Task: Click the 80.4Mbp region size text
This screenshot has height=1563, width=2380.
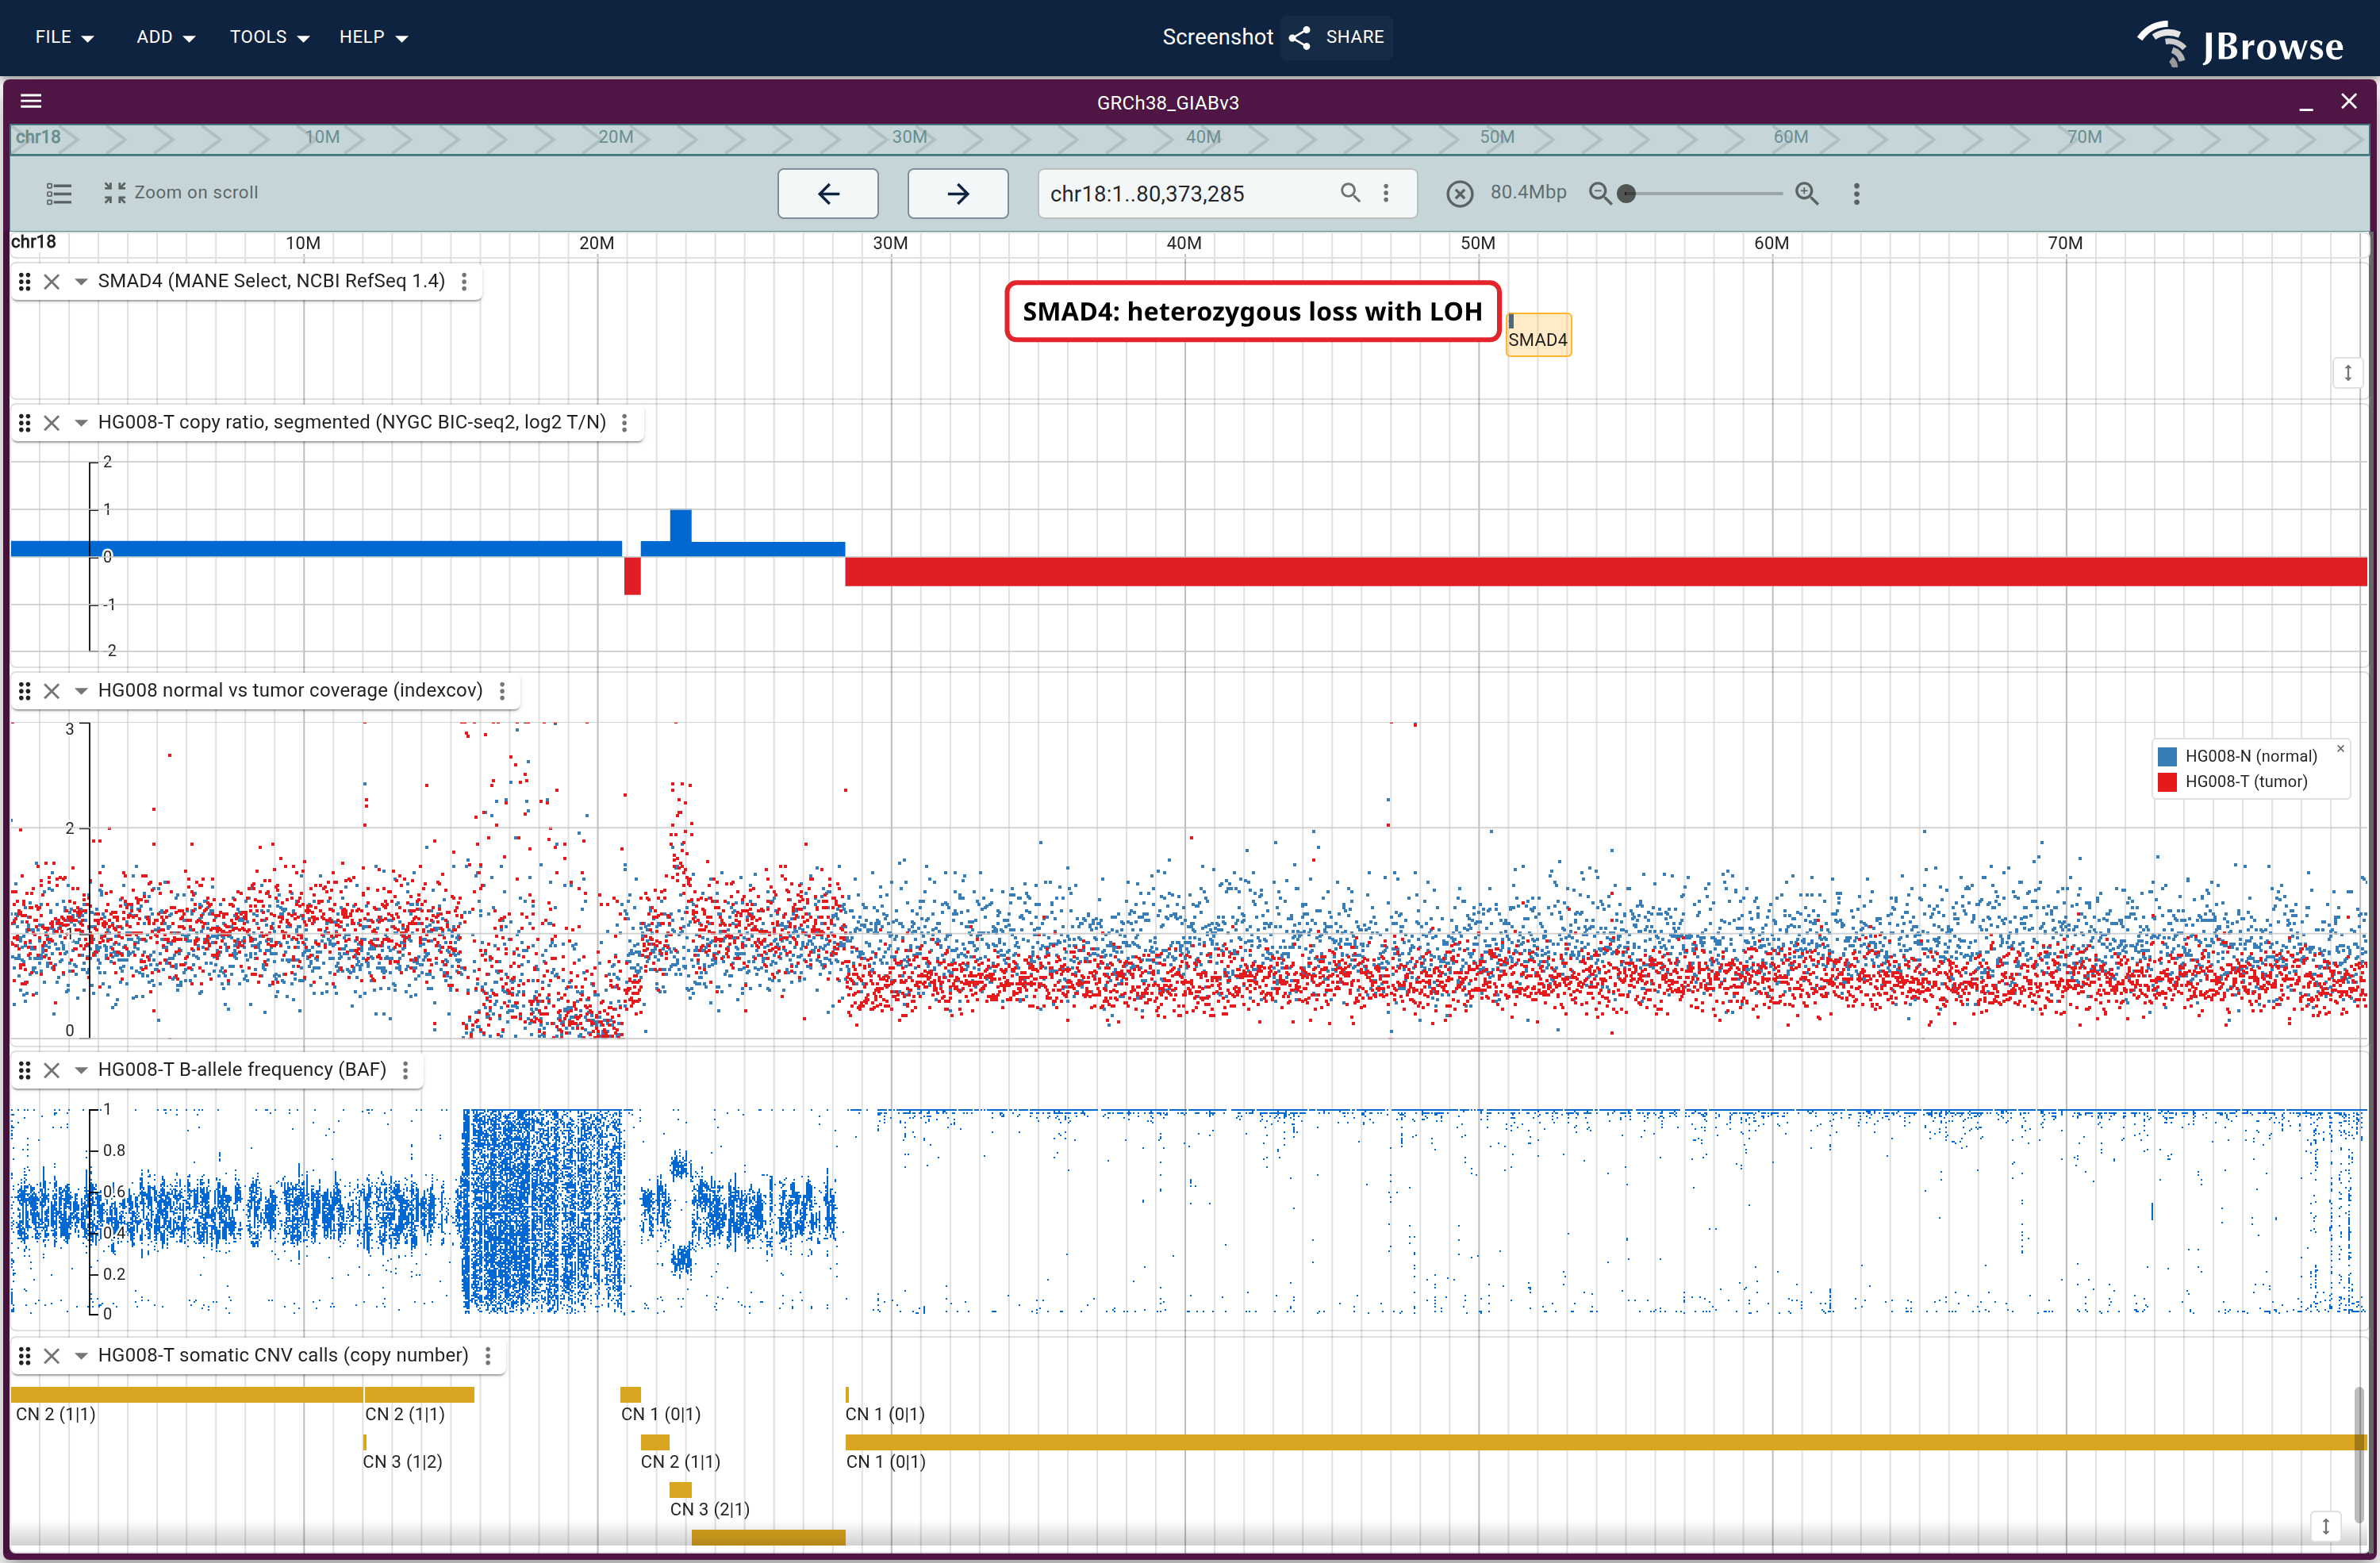Action: (x=1528, y=192)
